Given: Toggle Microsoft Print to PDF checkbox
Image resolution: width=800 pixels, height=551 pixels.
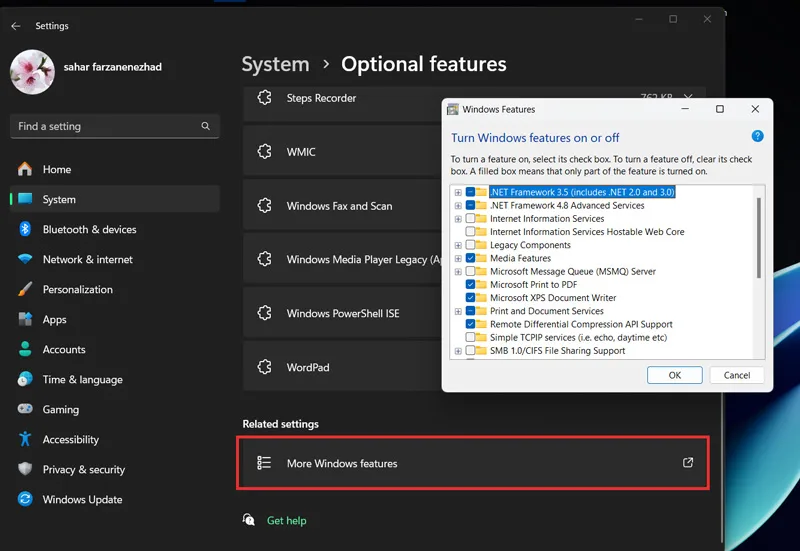Looking at the screenshot, I should pos(470,284).
